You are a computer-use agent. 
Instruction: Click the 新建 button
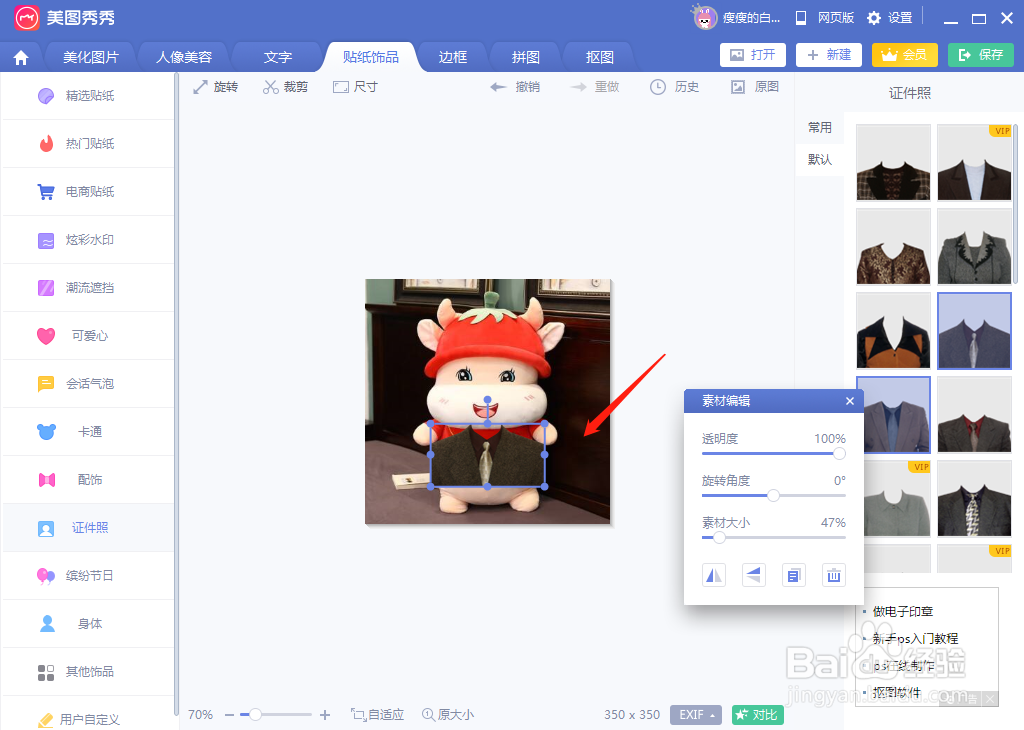click(x=829, y=55)
